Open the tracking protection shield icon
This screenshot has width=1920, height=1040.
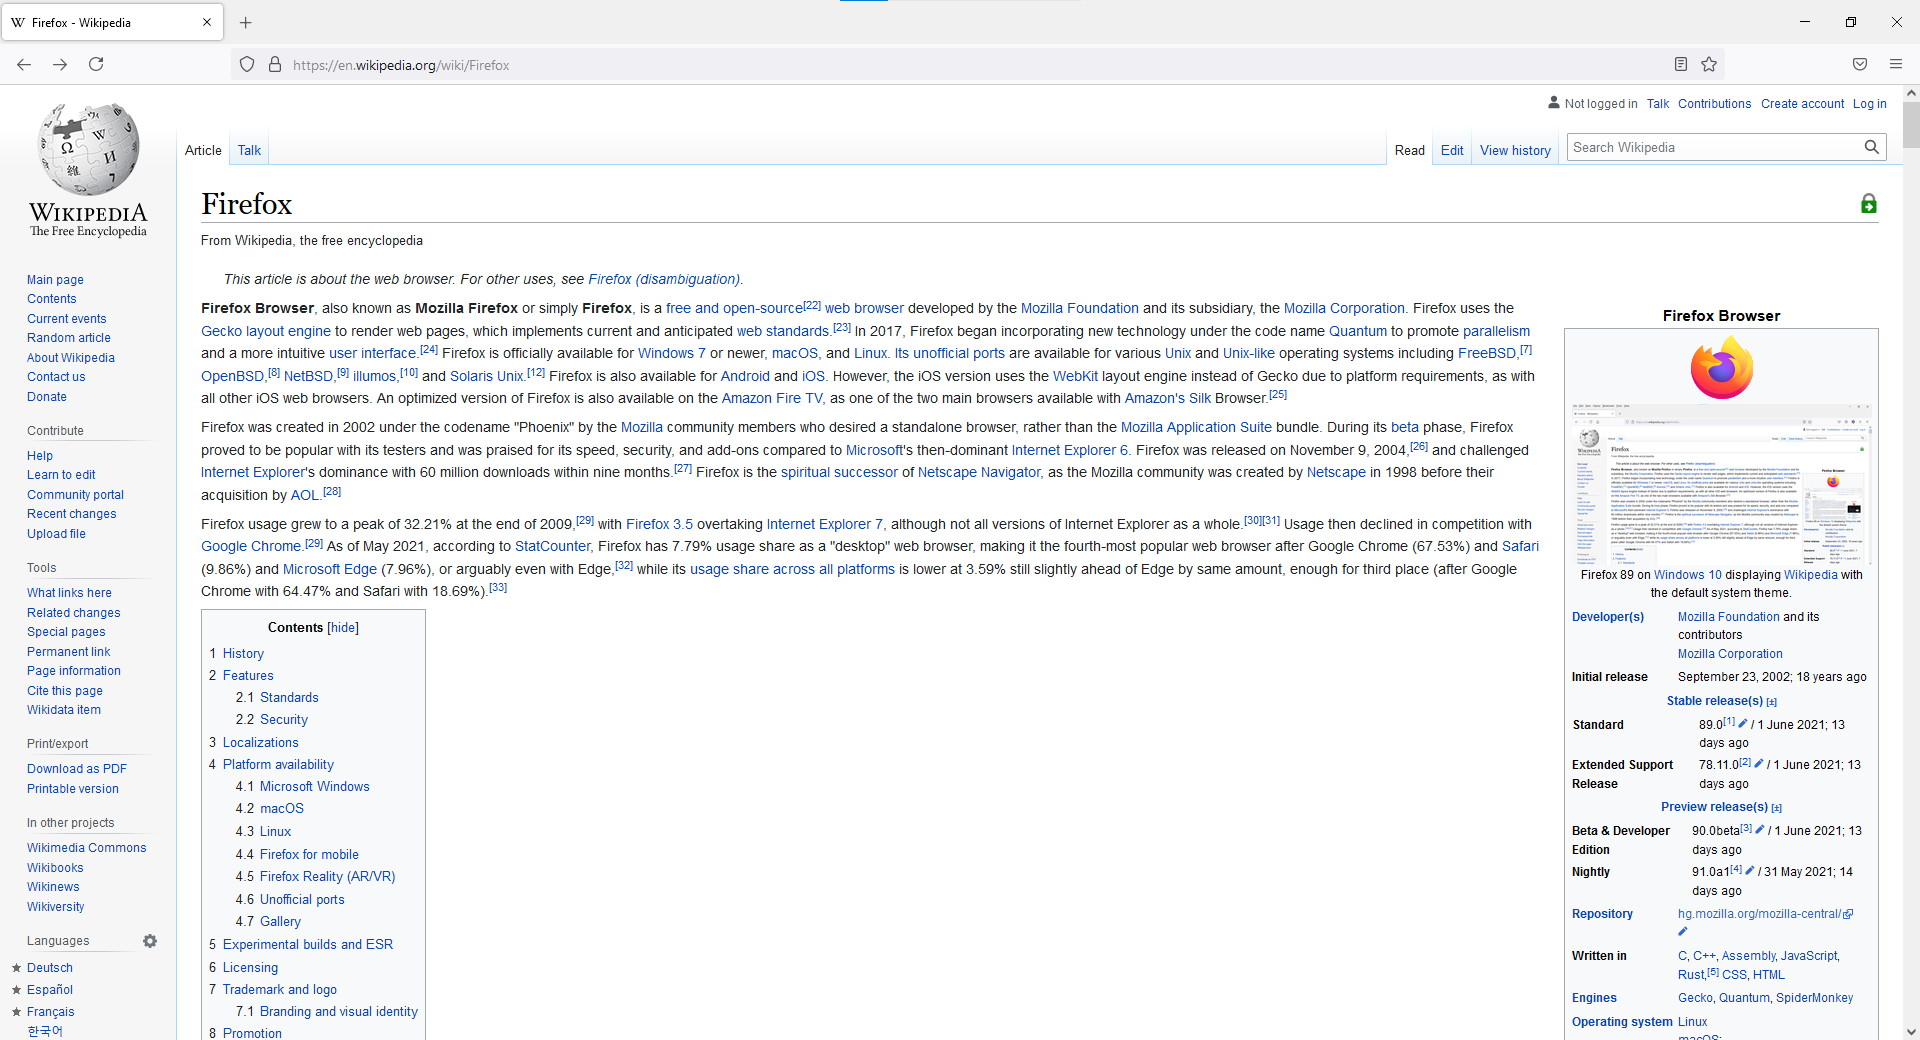[247, 64]
